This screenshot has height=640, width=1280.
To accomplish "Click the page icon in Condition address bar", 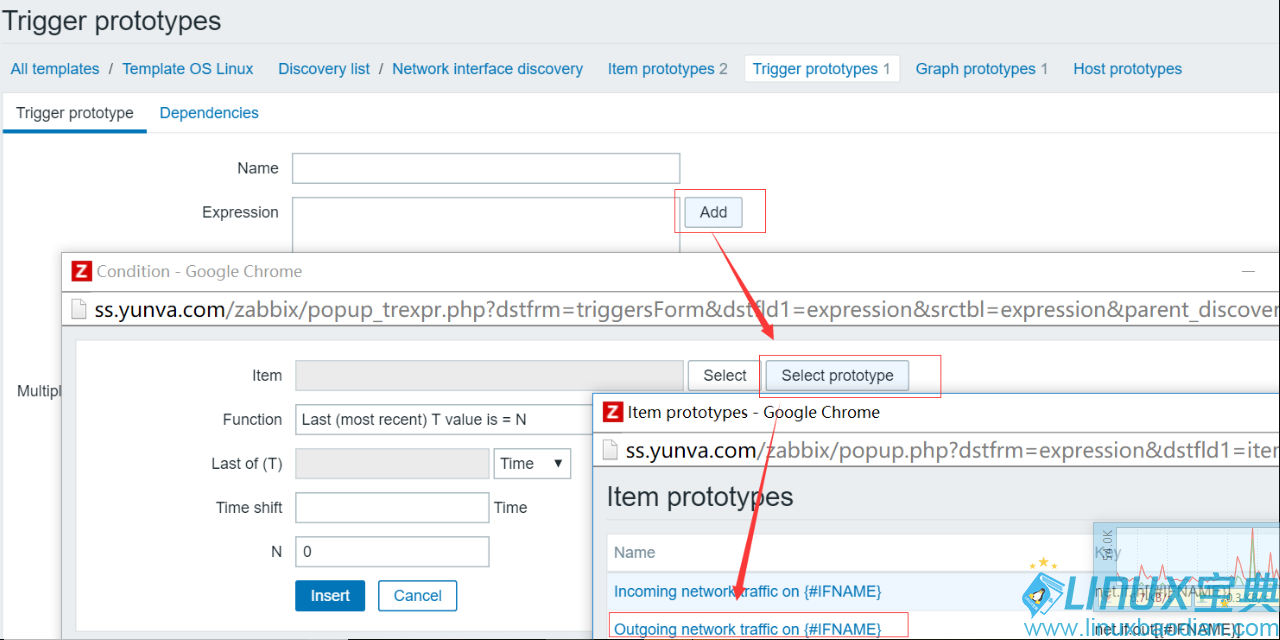I will point(80,310).
